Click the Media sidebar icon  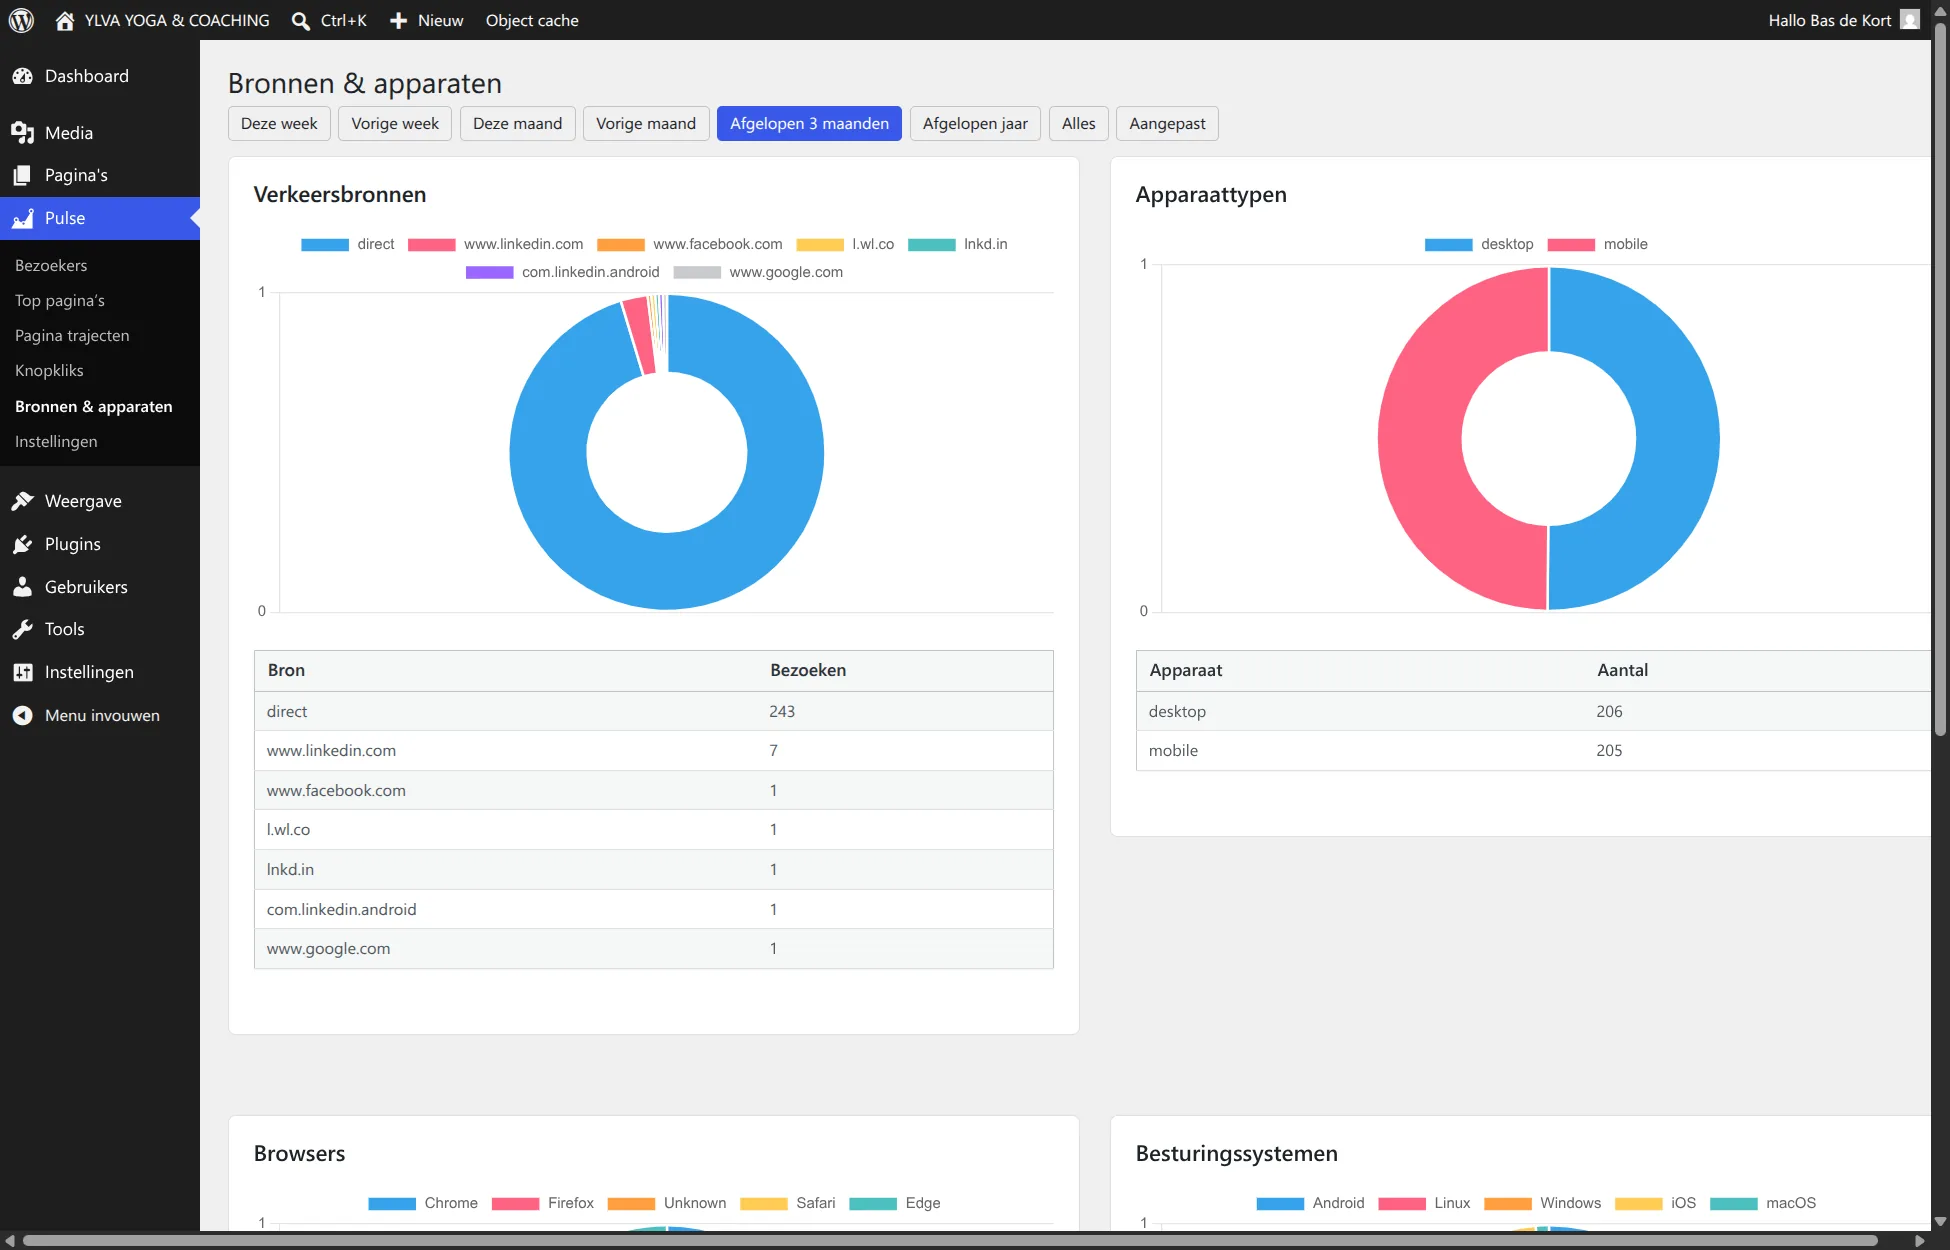22,133
